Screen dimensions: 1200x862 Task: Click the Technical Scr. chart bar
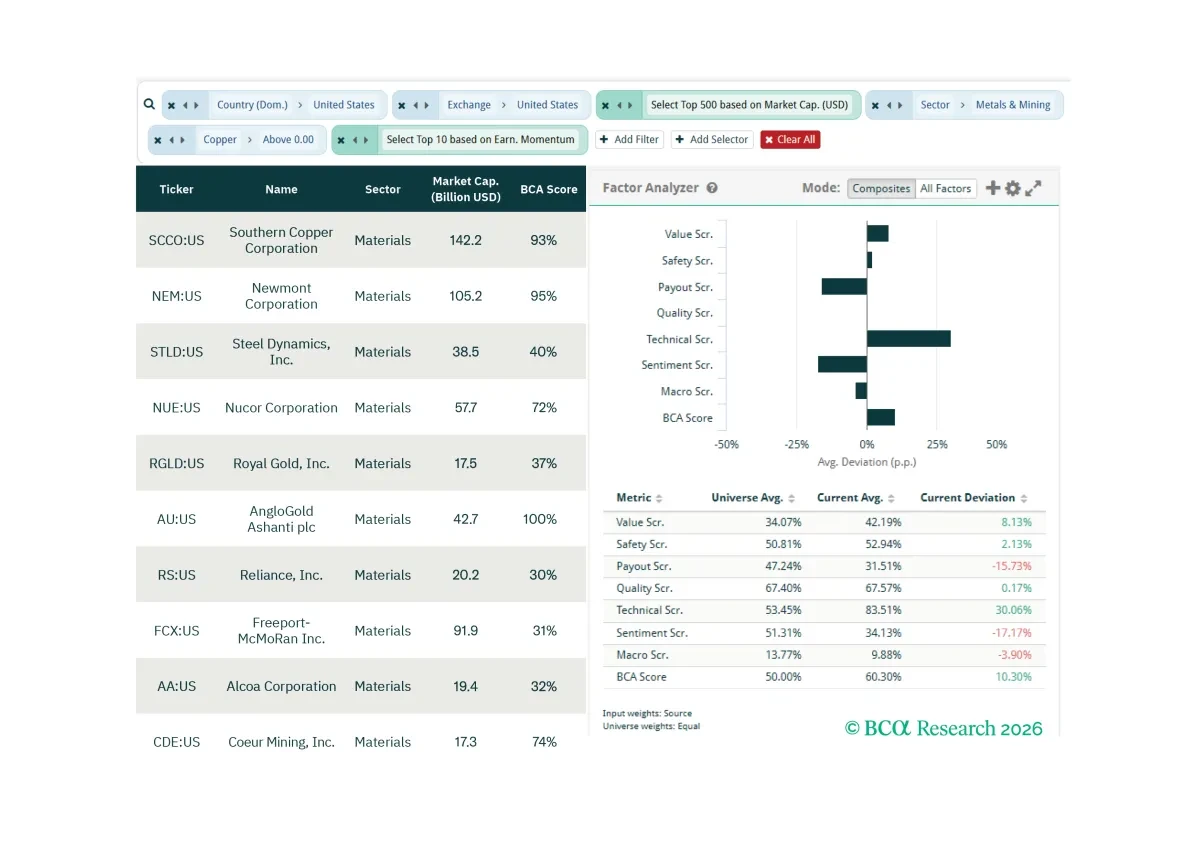tap(908, 339)
